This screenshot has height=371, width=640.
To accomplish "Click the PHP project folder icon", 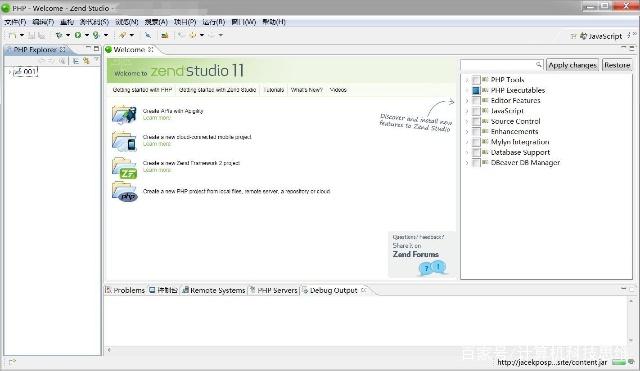I will pos(125,191).
